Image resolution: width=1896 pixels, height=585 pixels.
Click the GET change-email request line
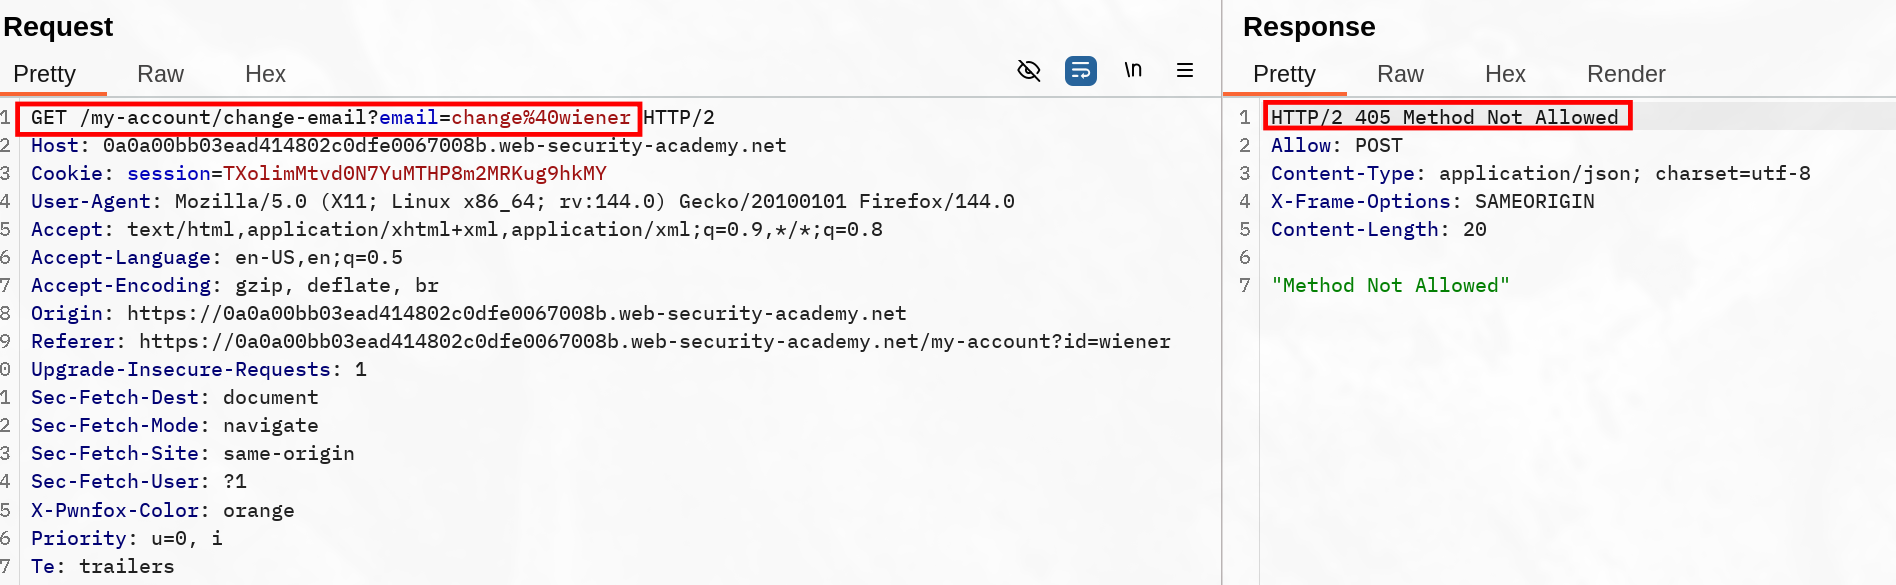(x=330, y=118)
